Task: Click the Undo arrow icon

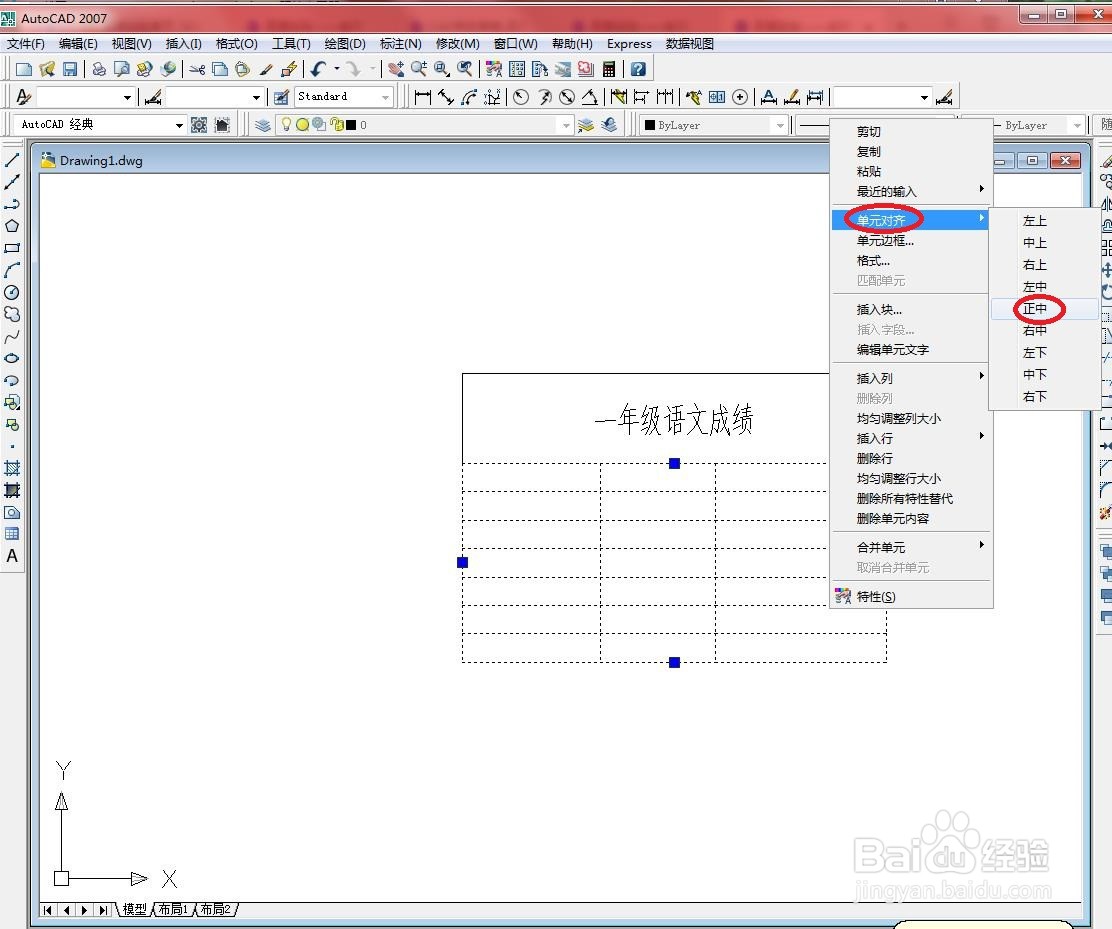Action: point(319,69)
